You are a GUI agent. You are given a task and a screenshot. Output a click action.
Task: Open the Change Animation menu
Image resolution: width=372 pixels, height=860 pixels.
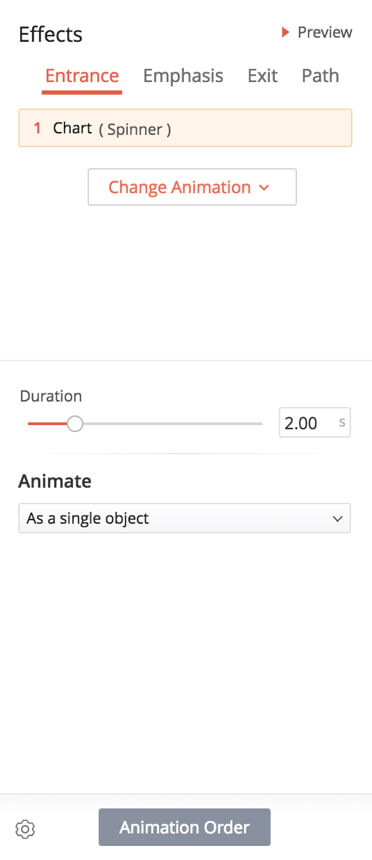192,187
